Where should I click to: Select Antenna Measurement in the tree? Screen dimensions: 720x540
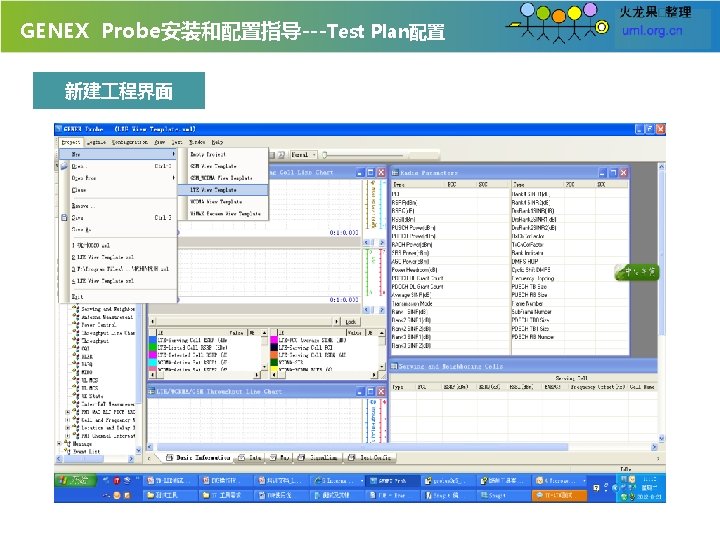pyautogui.click(x=107, y=317)
